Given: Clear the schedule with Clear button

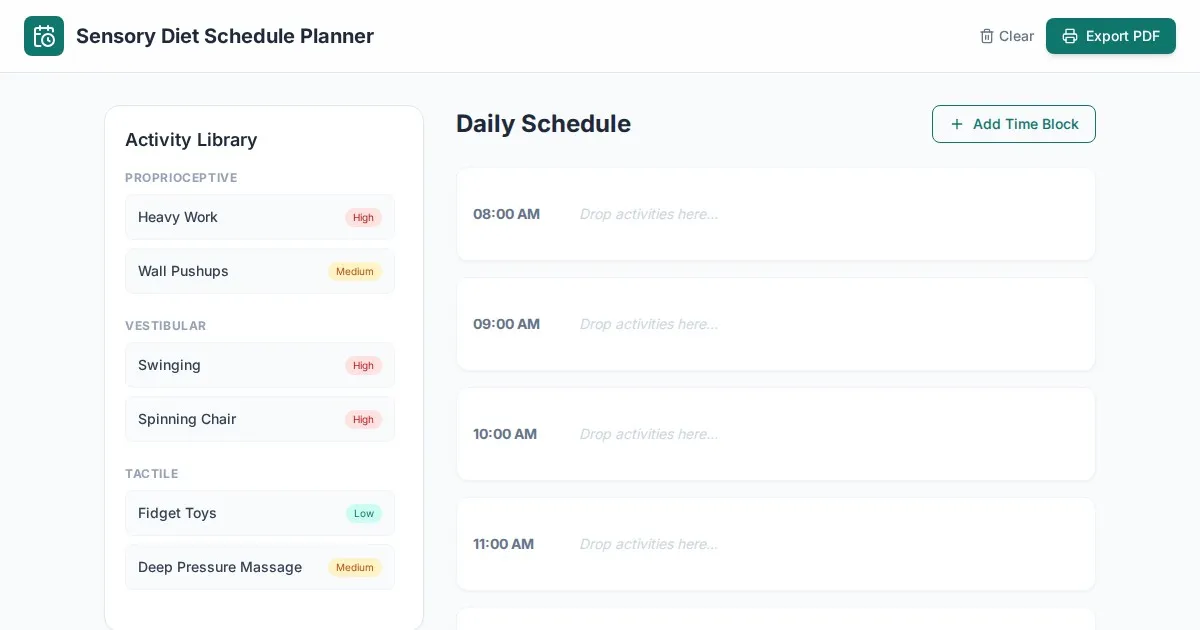Looking at the screenshot, I should point(1007,36).
